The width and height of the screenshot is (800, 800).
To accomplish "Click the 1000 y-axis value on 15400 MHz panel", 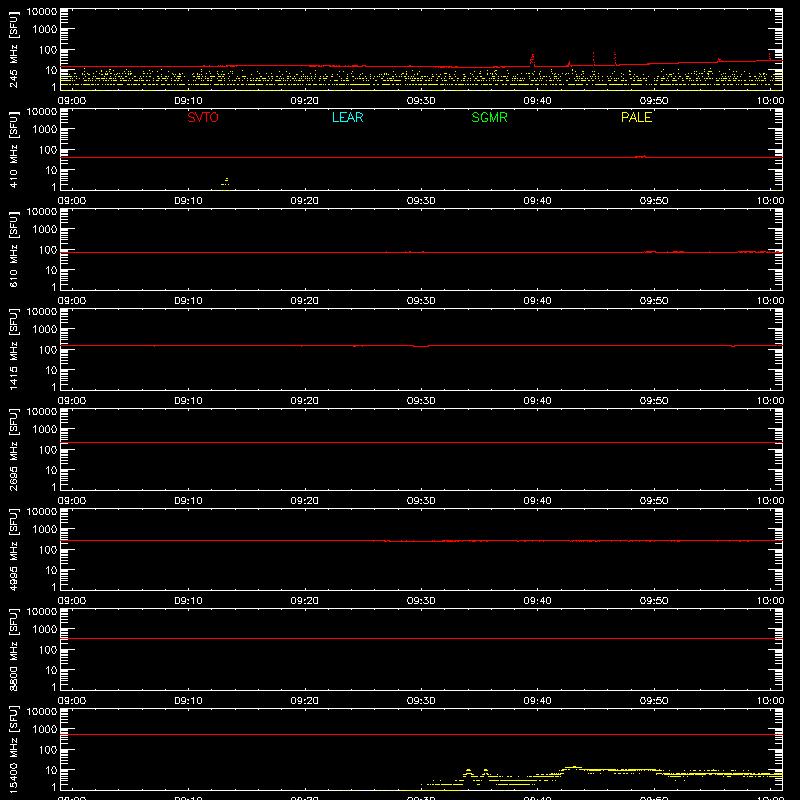I will pyautogui.click(x=45, y=730).
